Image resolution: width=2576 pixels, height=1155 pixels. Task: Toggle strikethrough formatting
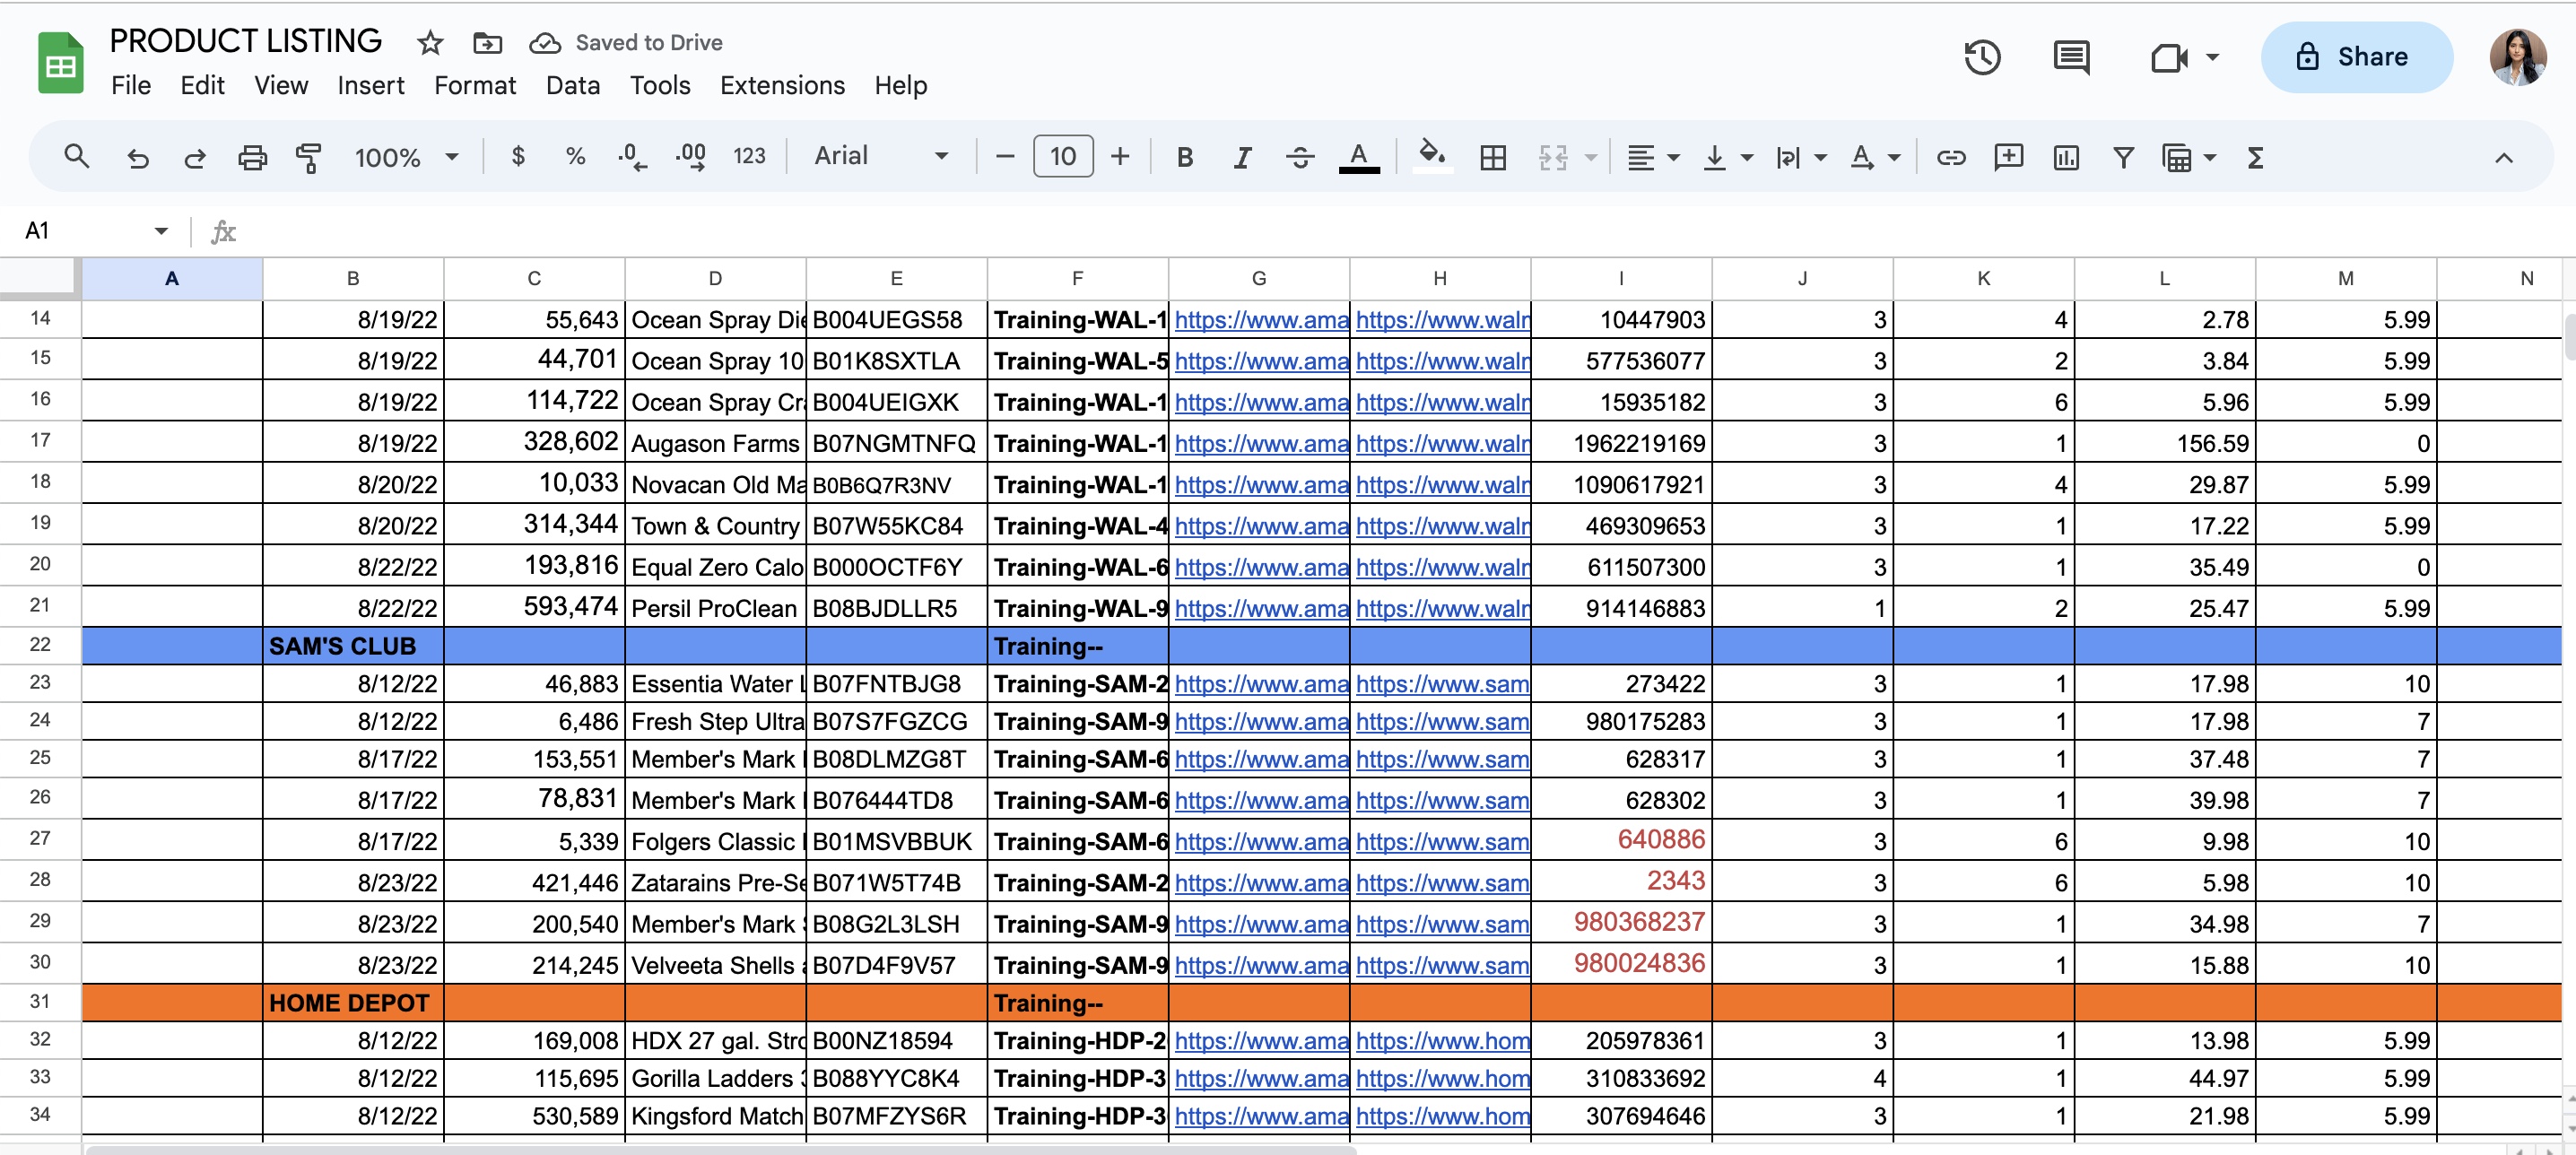point(1300,157)
